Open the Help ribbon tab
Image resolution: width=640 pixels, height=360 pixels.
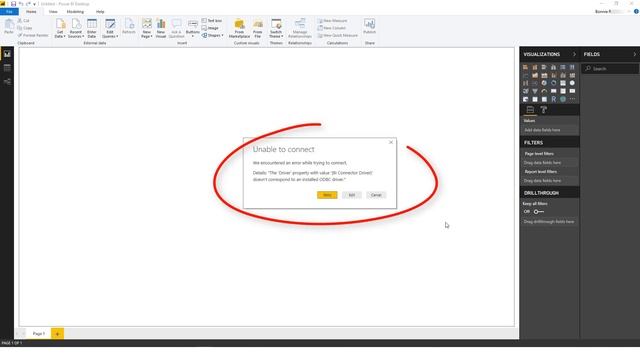pyautogui.click(x=100, y=11)
